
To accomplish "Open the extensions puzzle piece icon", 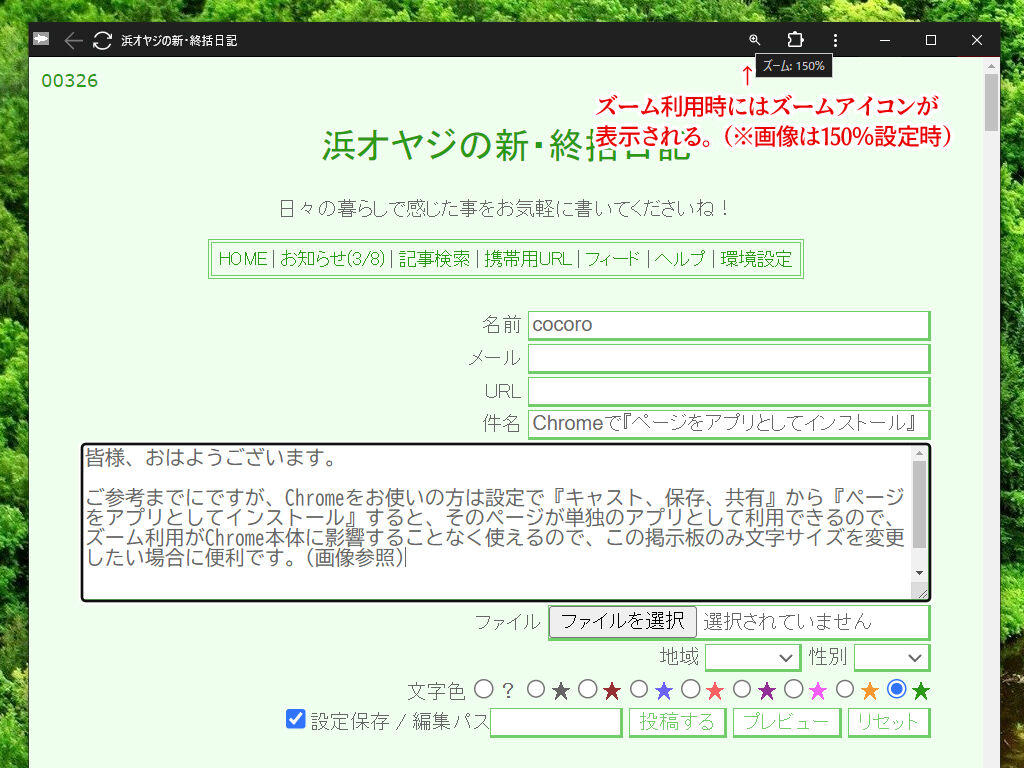I will (795, 40).
